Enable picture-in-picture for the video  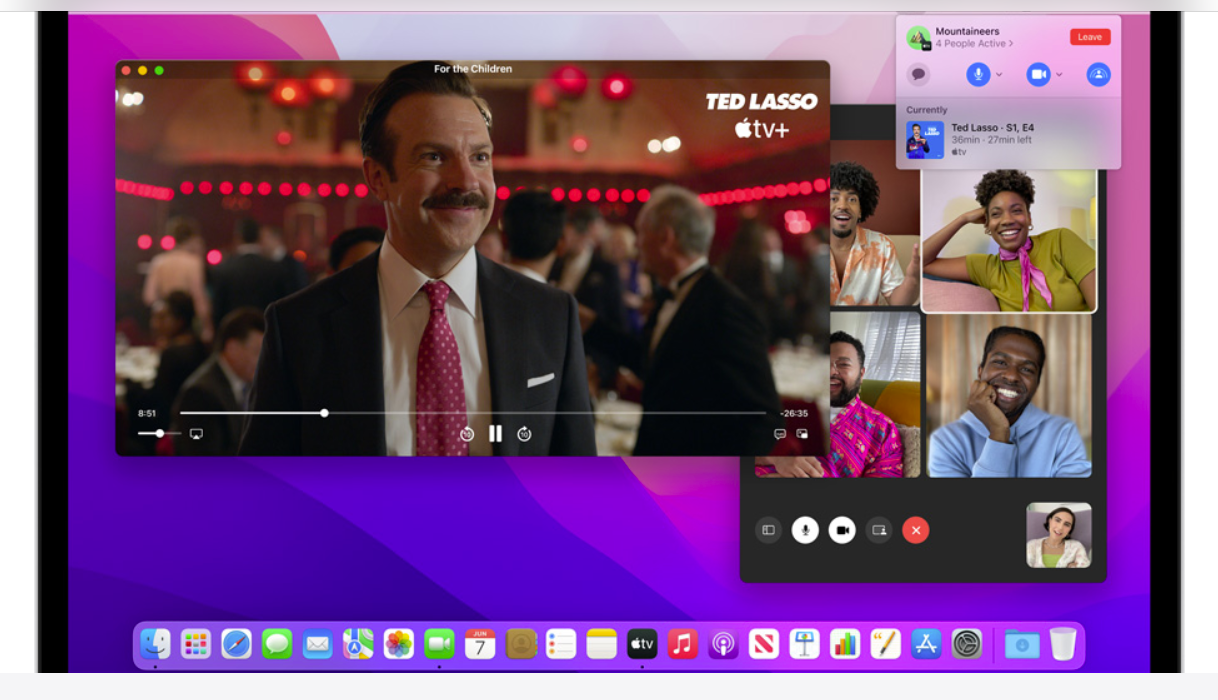coord(802,434)
